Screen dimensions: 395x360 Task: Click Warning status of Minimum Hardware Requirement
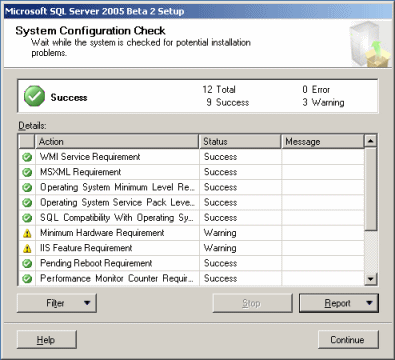[x=220, y=233]
